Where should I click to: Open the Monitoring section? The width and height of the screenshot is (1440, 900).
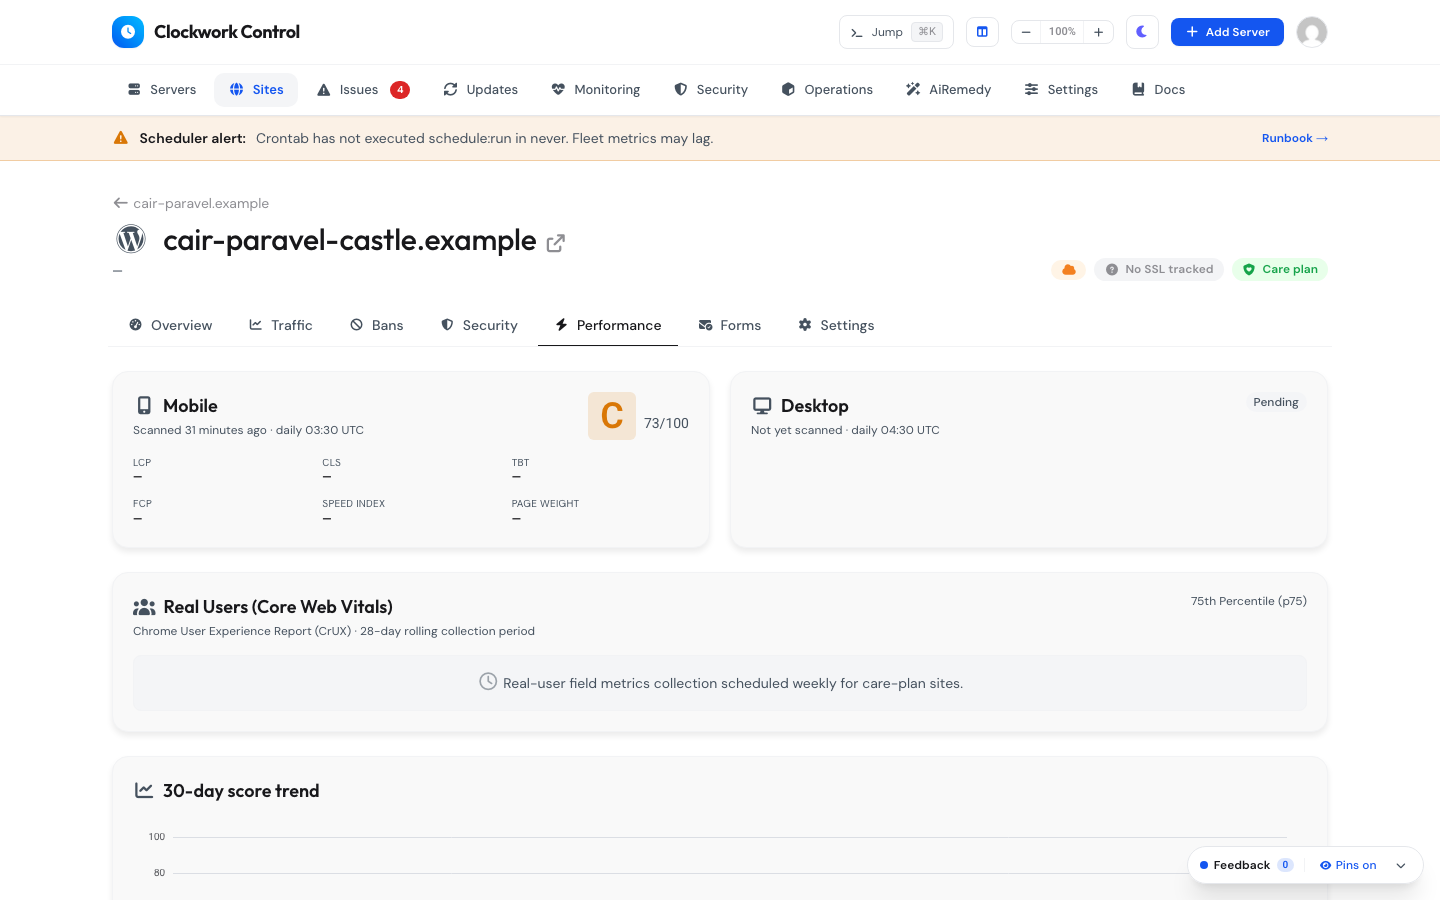pyautogui.click(x=596, y=90)
